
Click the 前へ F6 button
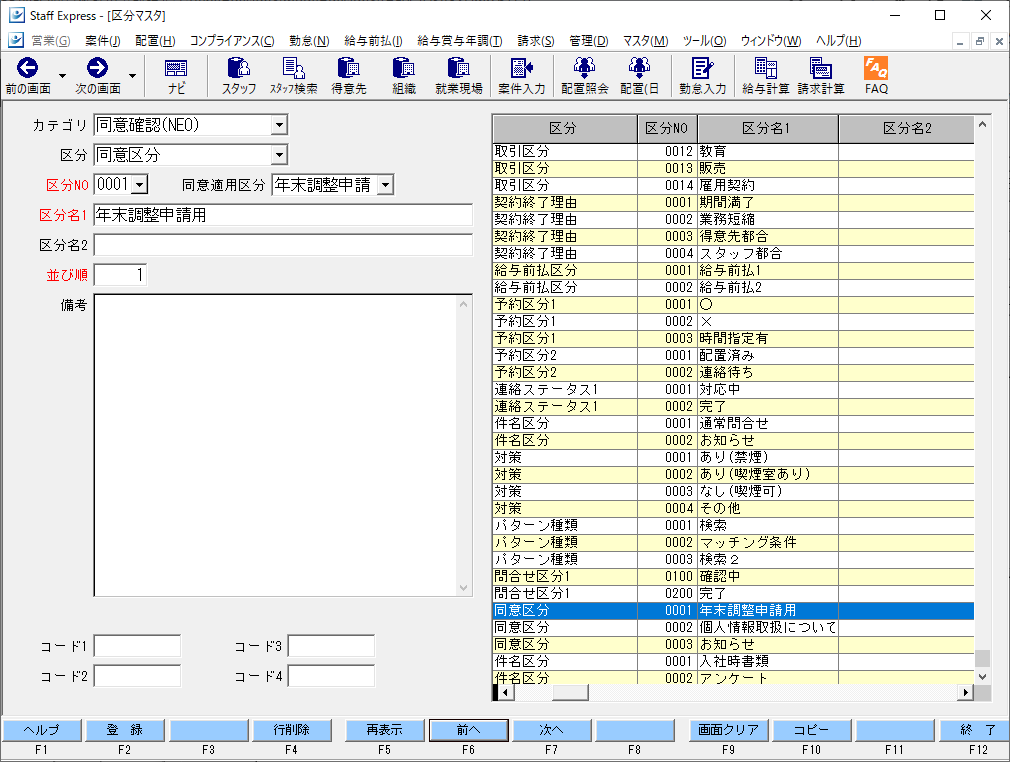click(468, 730)
